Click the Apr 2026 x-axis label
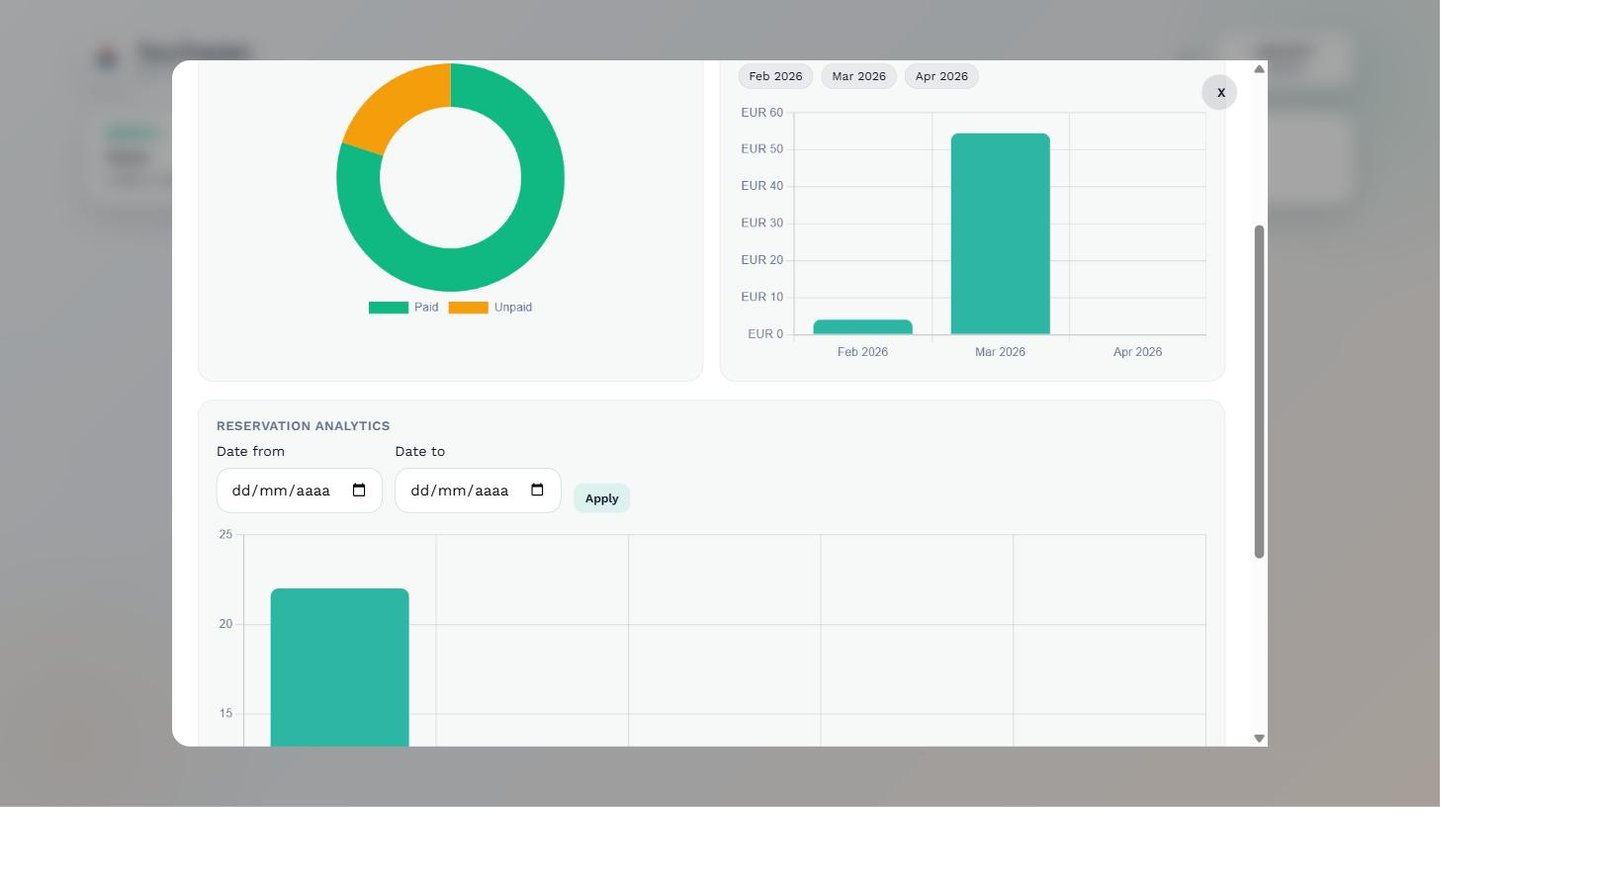Screen dimensions: 1600x896 (1137, 352)
